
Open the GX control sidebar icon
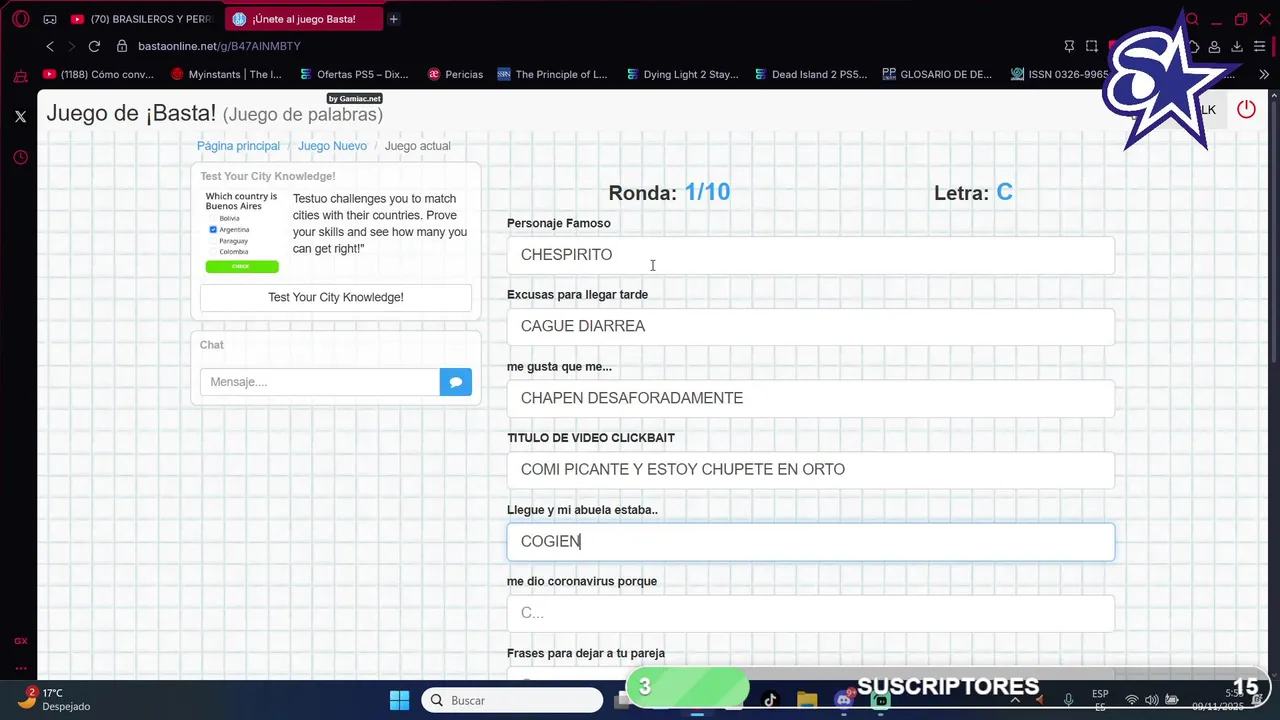coord(20,641)
